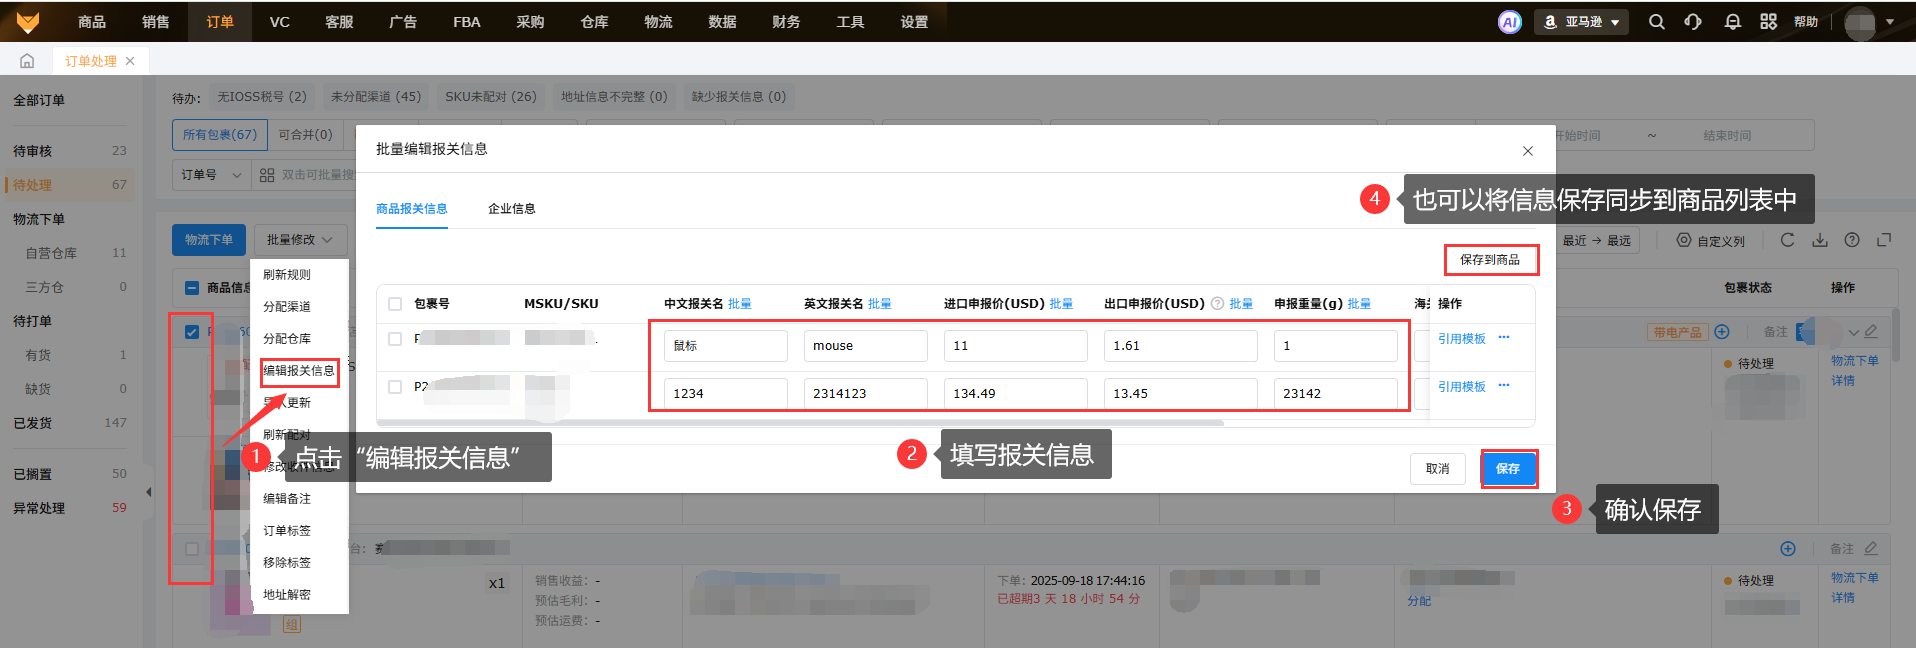Check the checkbox for the 鼠标 row
1916x648 pixels.
395,339
